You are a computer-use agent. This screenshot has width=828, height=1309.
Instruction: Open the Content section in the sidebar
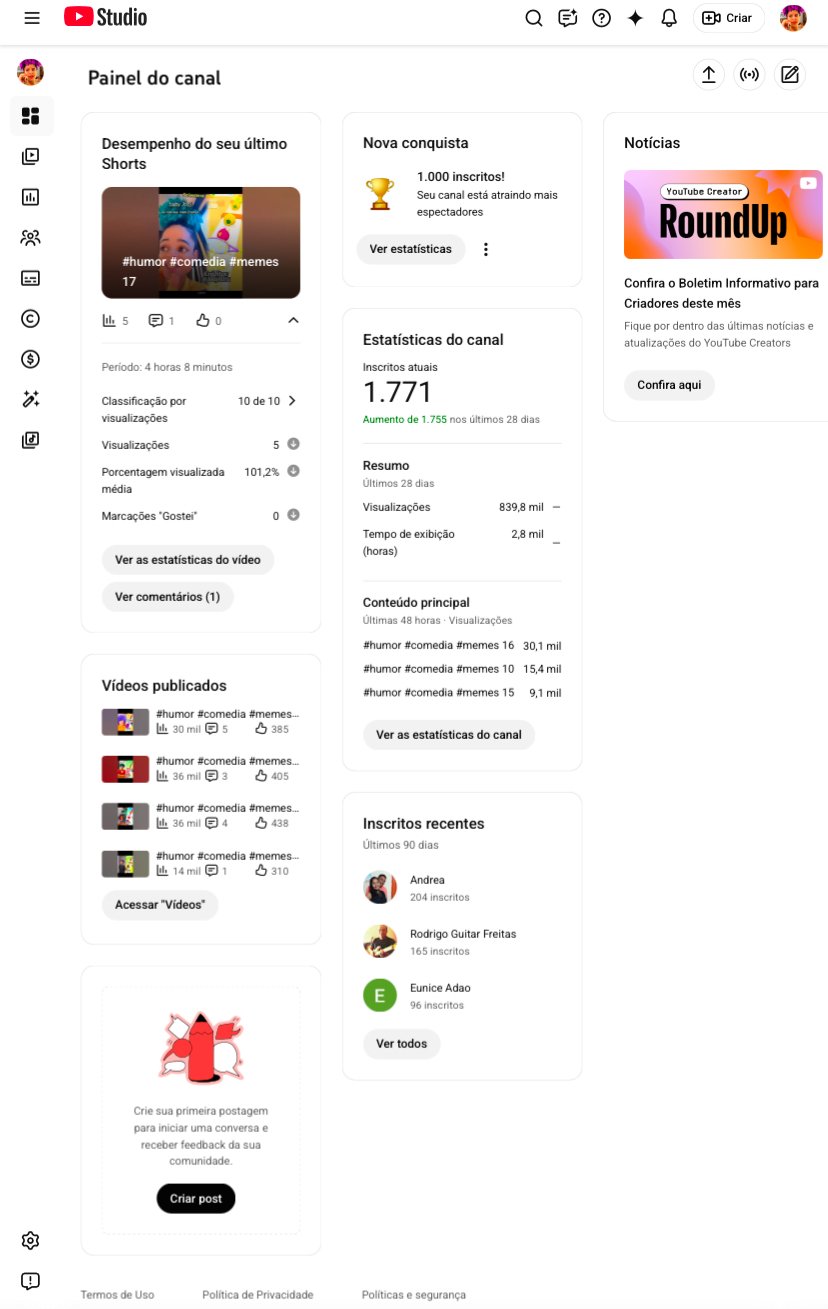[x=30, y=156]
